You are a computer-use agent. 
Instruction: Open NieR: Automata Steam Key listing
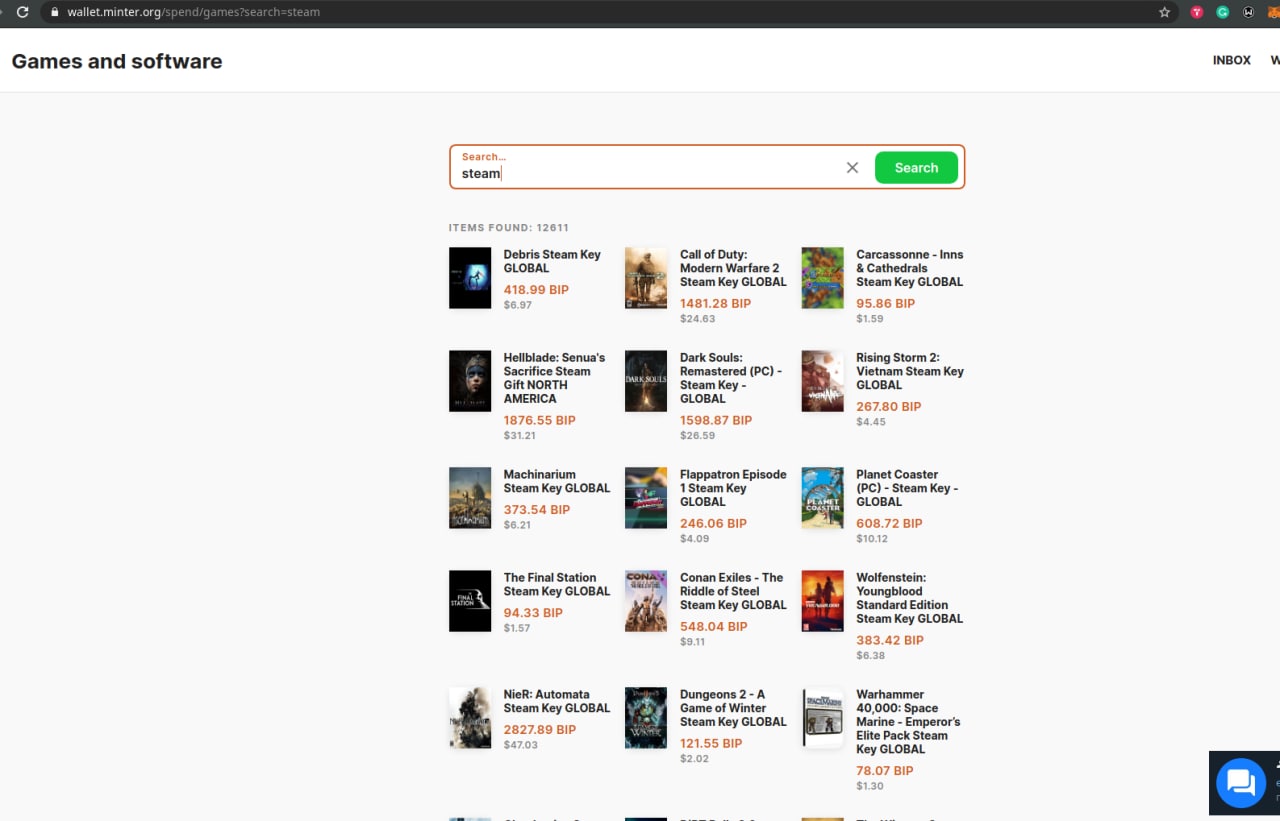pos(557,701)
